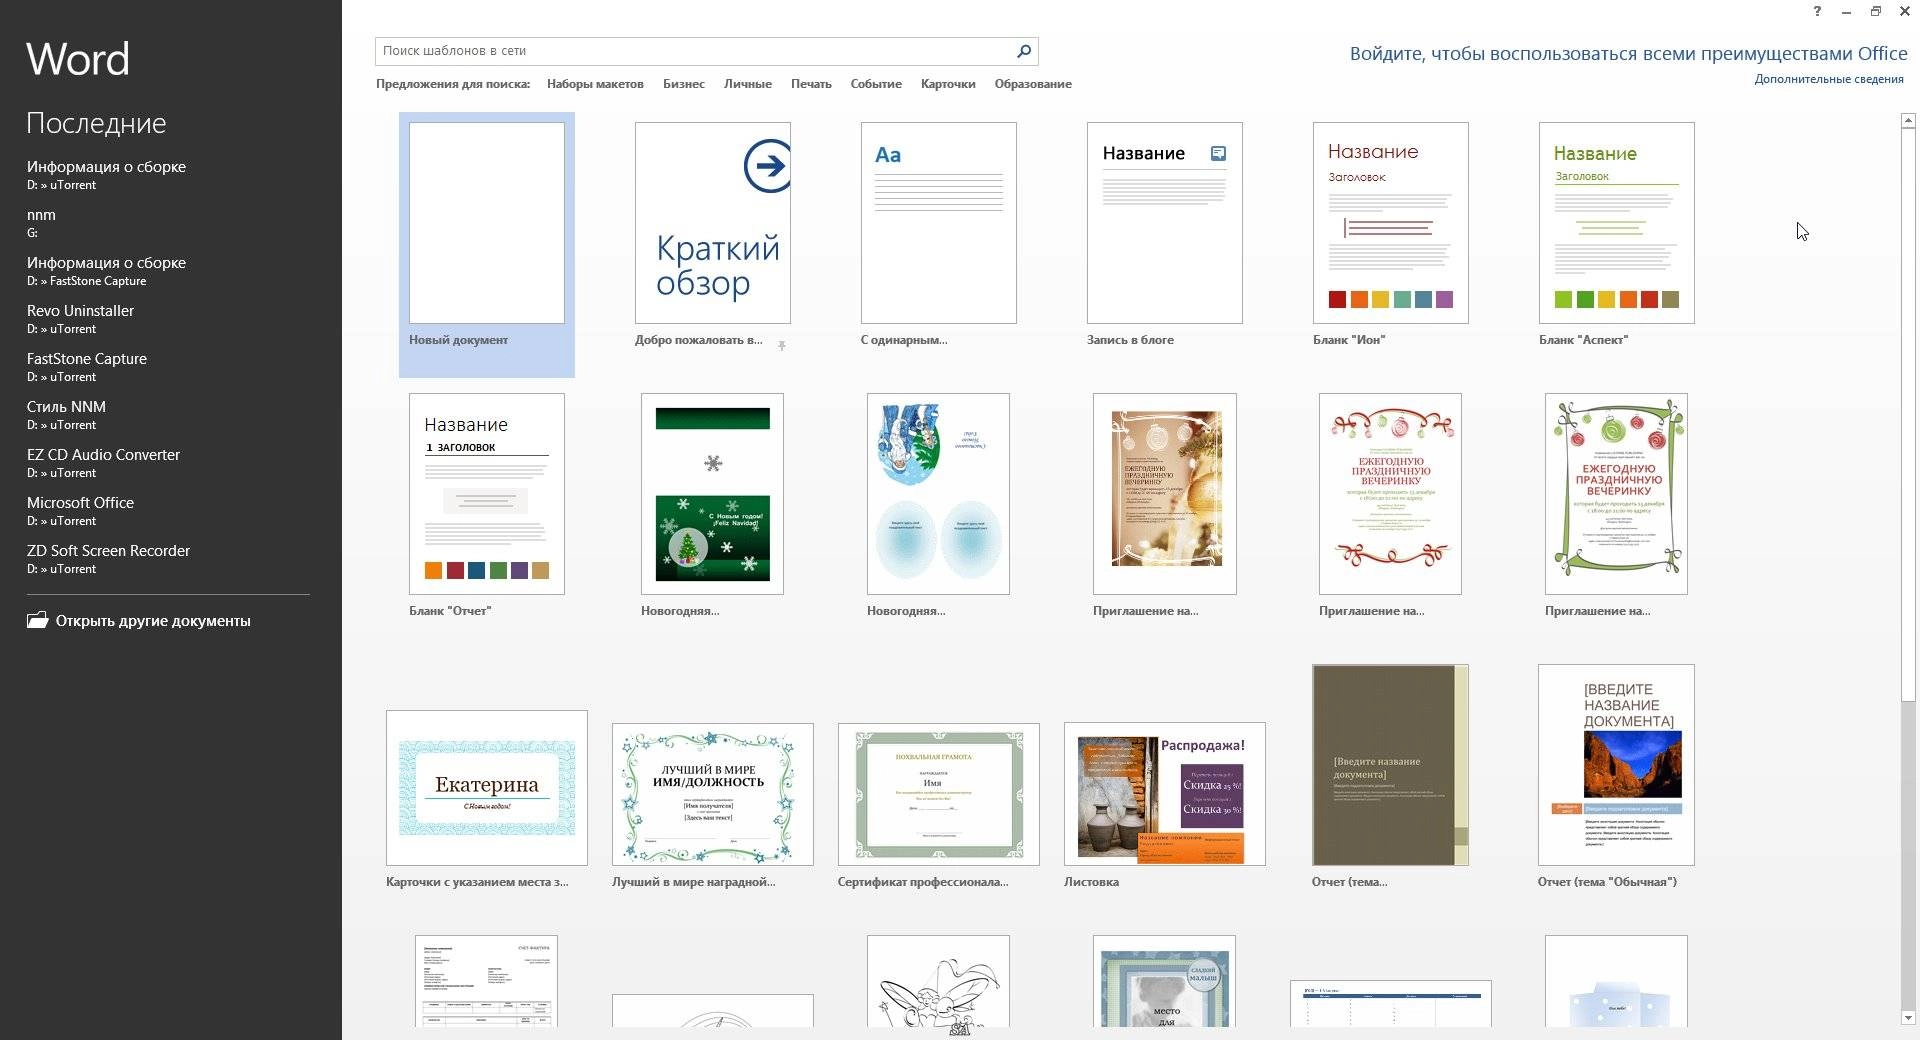Open the baby frame template thumbnail
This screenshot has width=1920, height=1040.
click(x=1164, y=981)
